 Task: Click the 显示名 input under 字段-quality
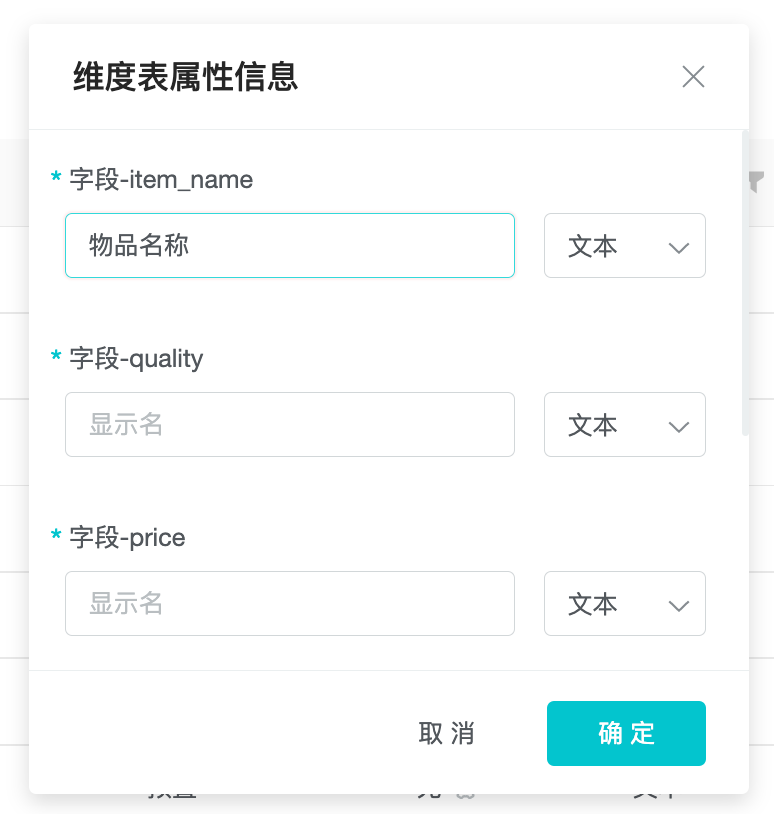(290, 425)
